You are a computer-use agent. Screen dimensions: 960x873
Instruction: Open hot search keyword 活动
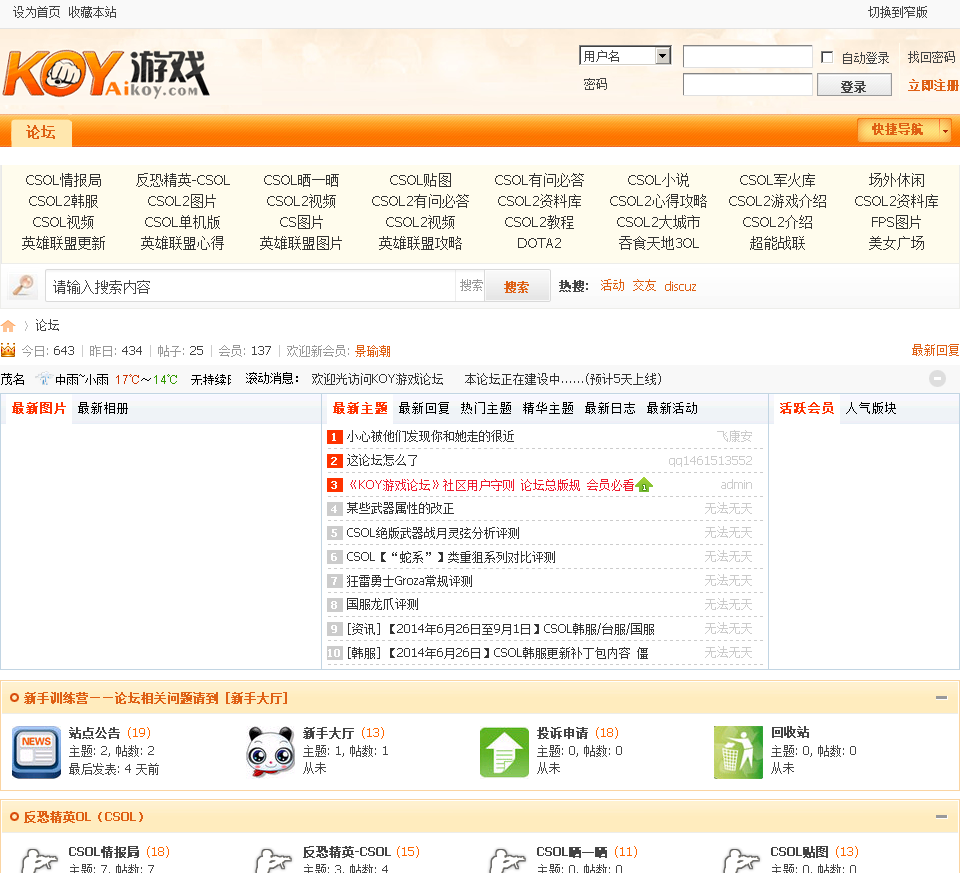tap(612, 285)
